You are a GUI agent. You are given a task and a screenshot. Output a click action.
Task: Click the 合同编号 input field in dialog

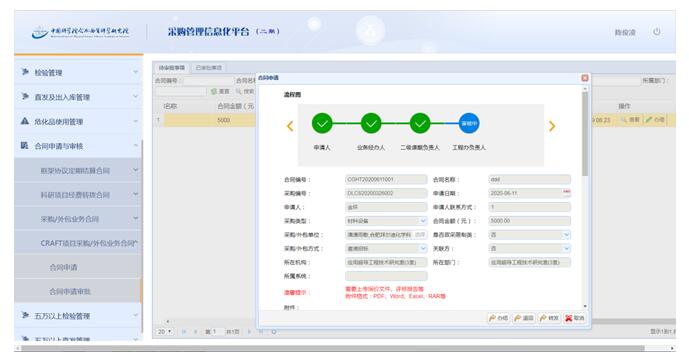(386, 179)
